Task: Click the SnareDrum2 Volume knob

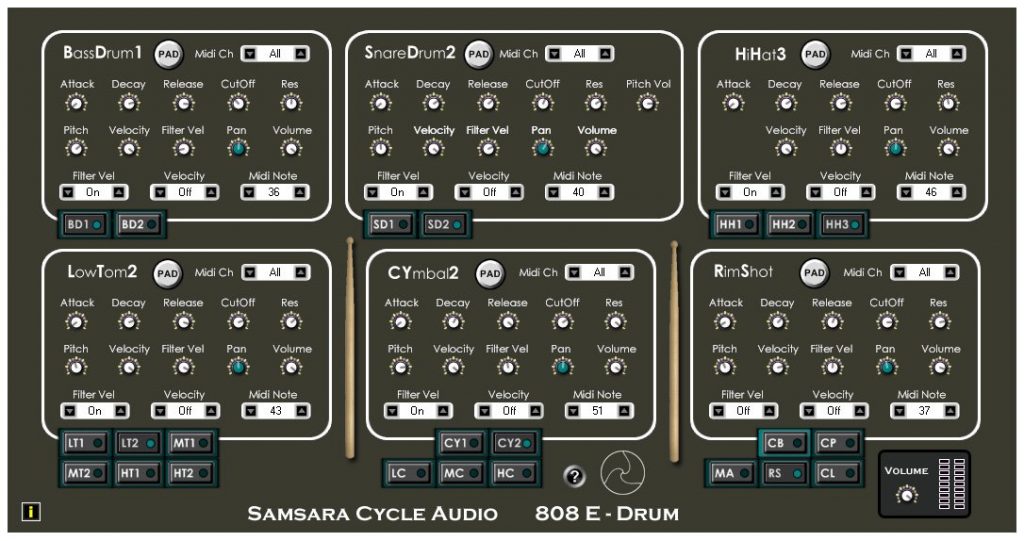Action: click(596, 148)
